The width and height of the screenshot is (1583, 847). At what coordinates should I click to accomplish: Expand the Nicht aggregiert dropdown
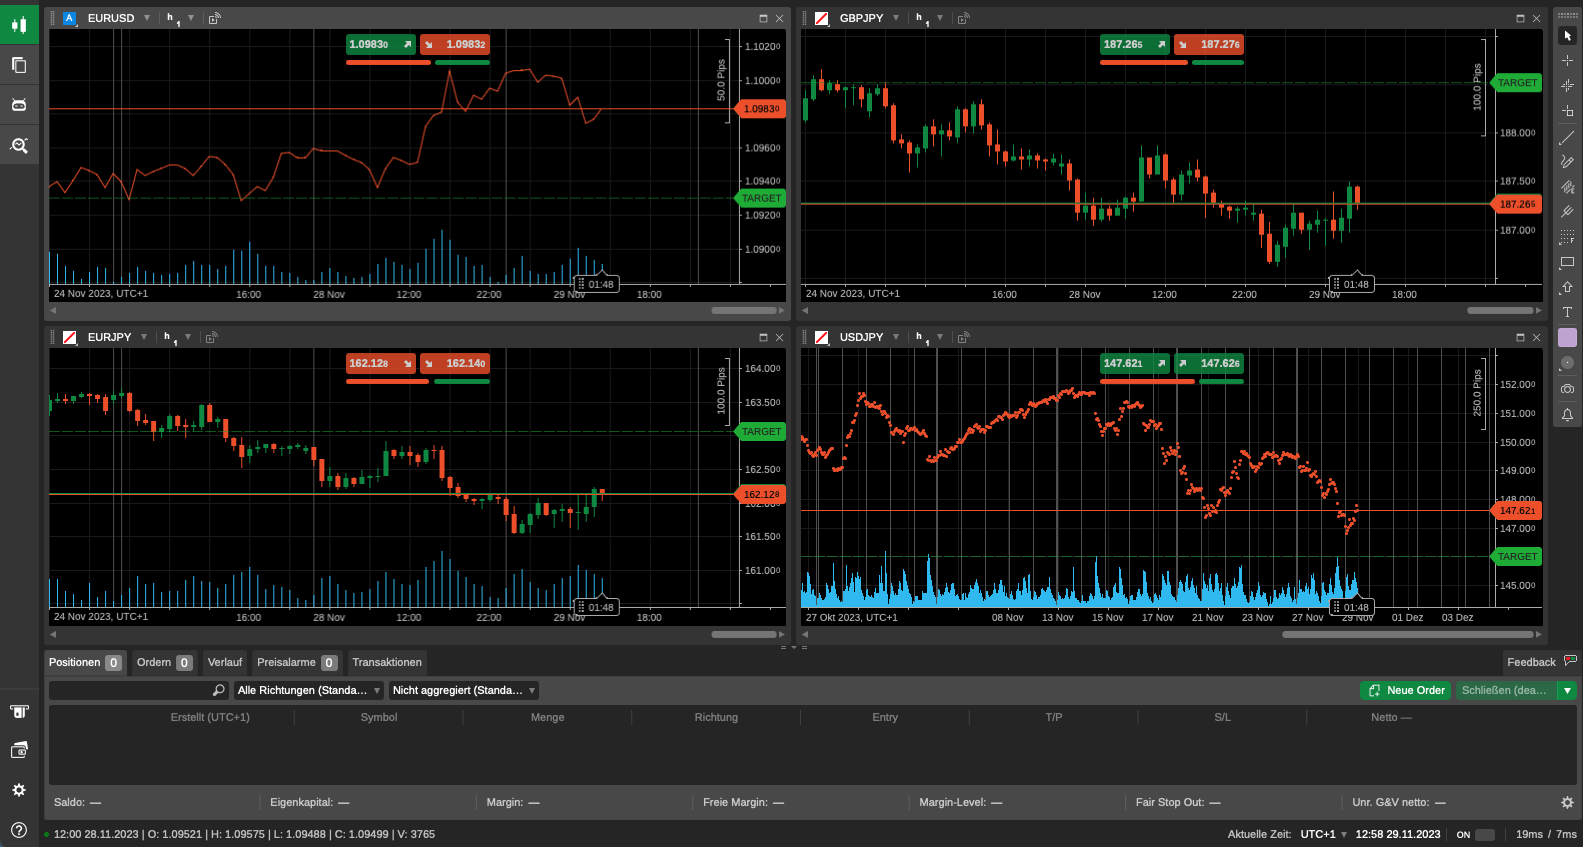(x=464, y=690)
